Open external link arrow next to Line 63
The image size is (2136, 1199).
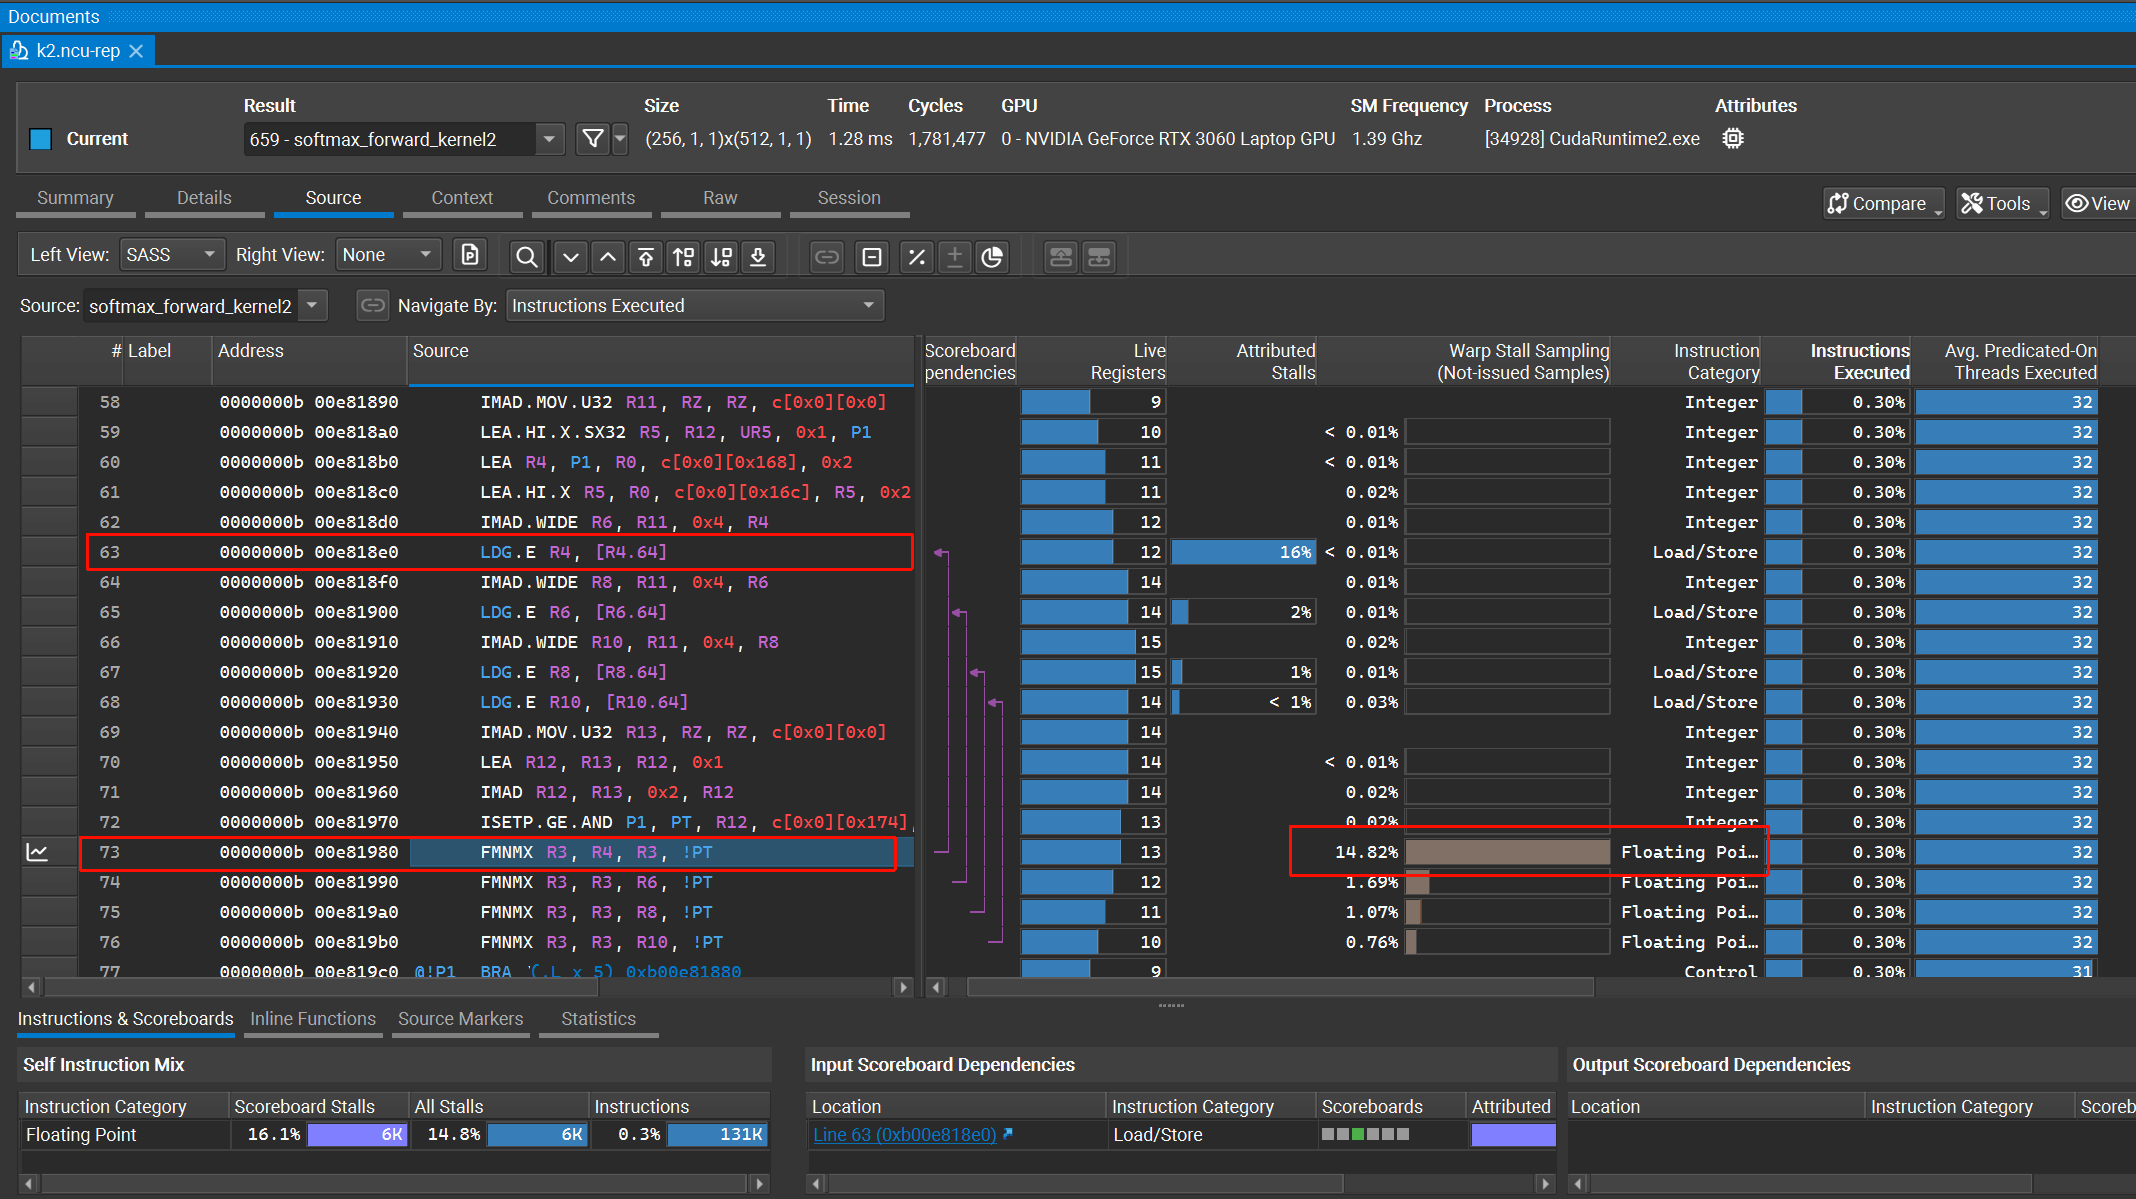pos(1008,1134)
